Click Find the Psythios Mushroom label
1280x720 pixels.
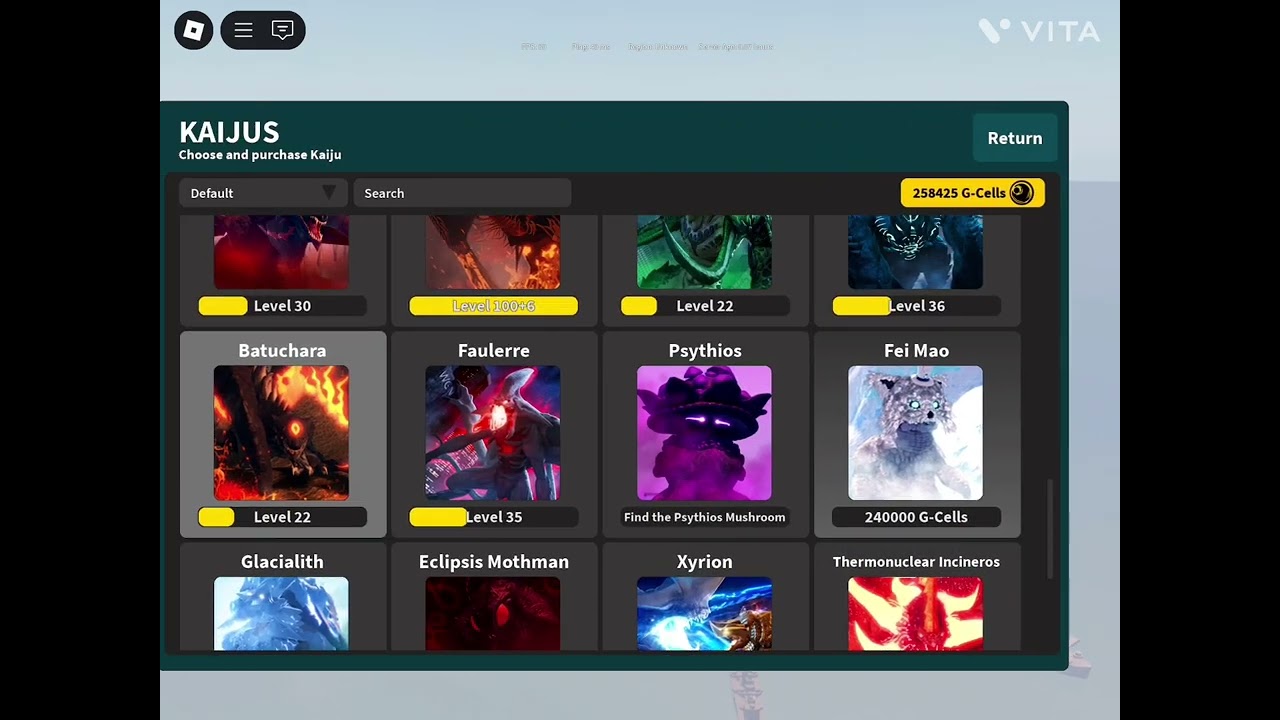pyautogui.click(x=704, y=517)
